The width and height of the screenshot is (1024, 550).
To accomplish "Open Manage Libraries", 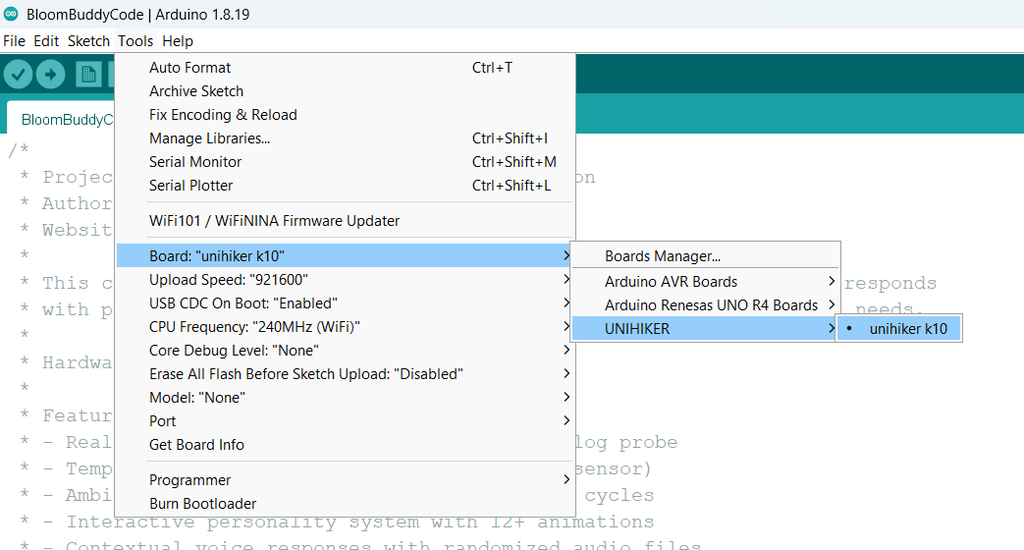I will (x=209, y=138).
